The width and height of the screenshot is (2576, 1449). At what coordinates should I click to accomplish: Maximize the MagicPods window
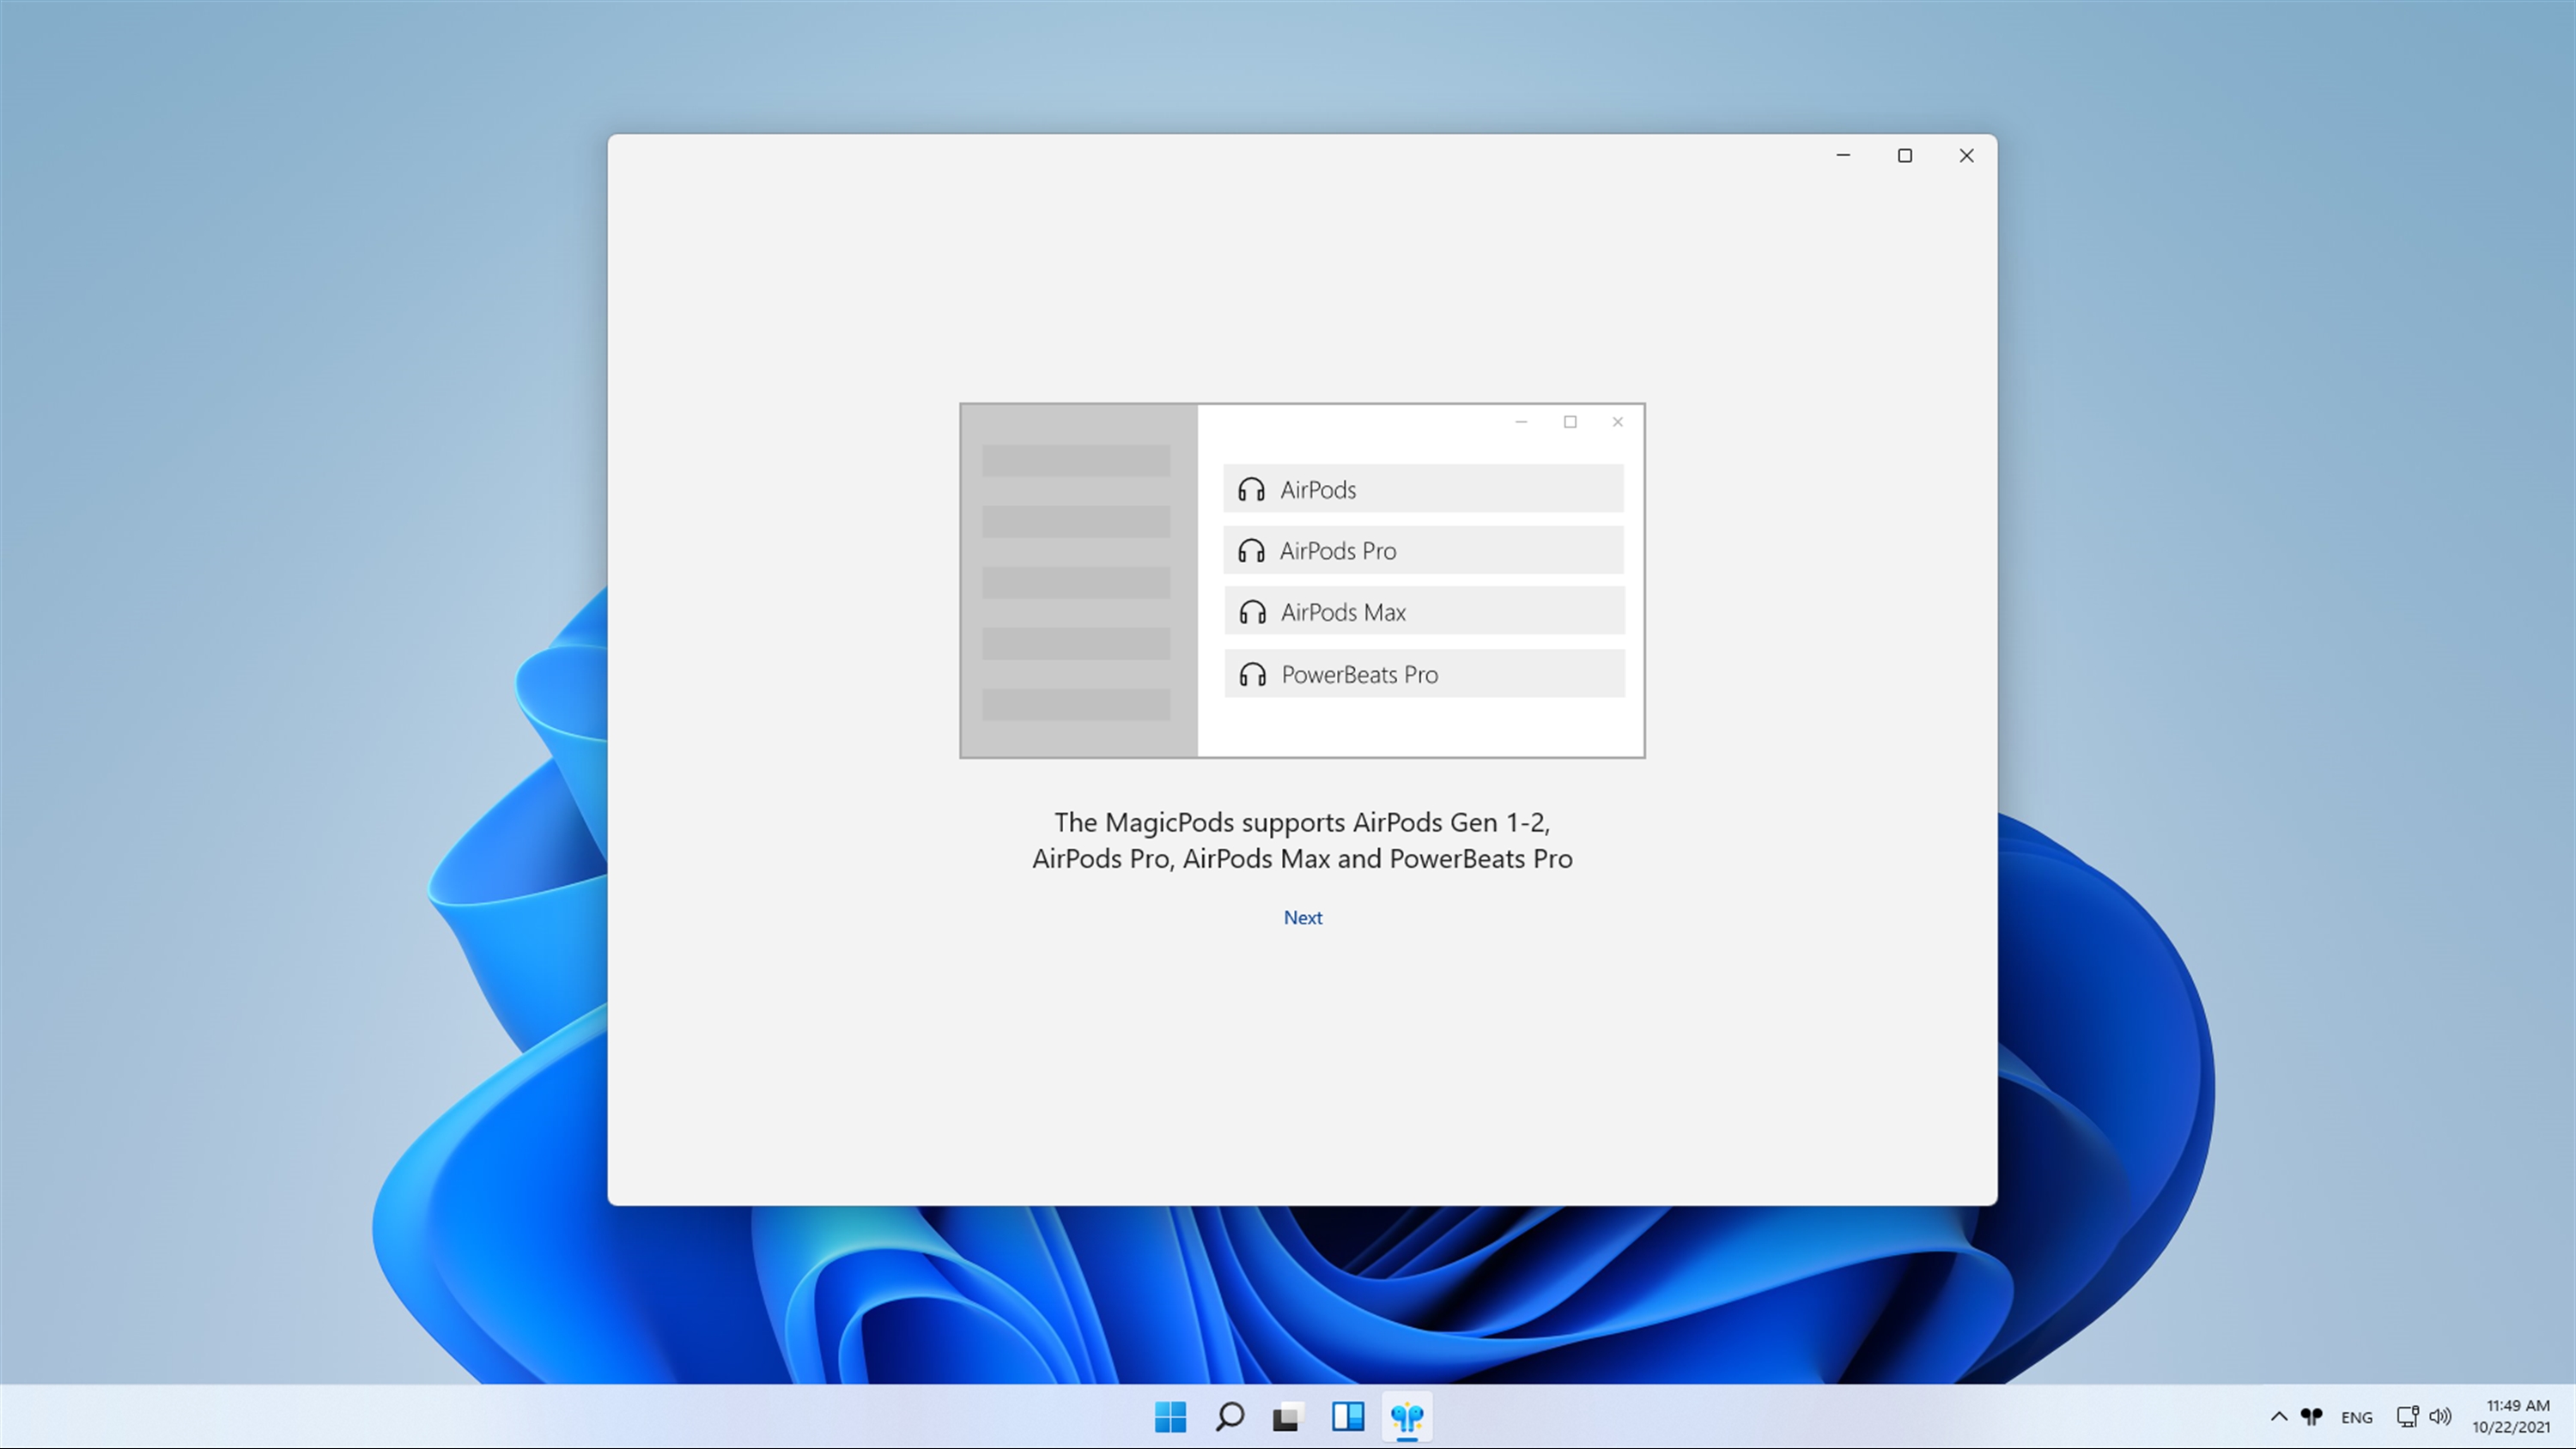(1904, 155)
